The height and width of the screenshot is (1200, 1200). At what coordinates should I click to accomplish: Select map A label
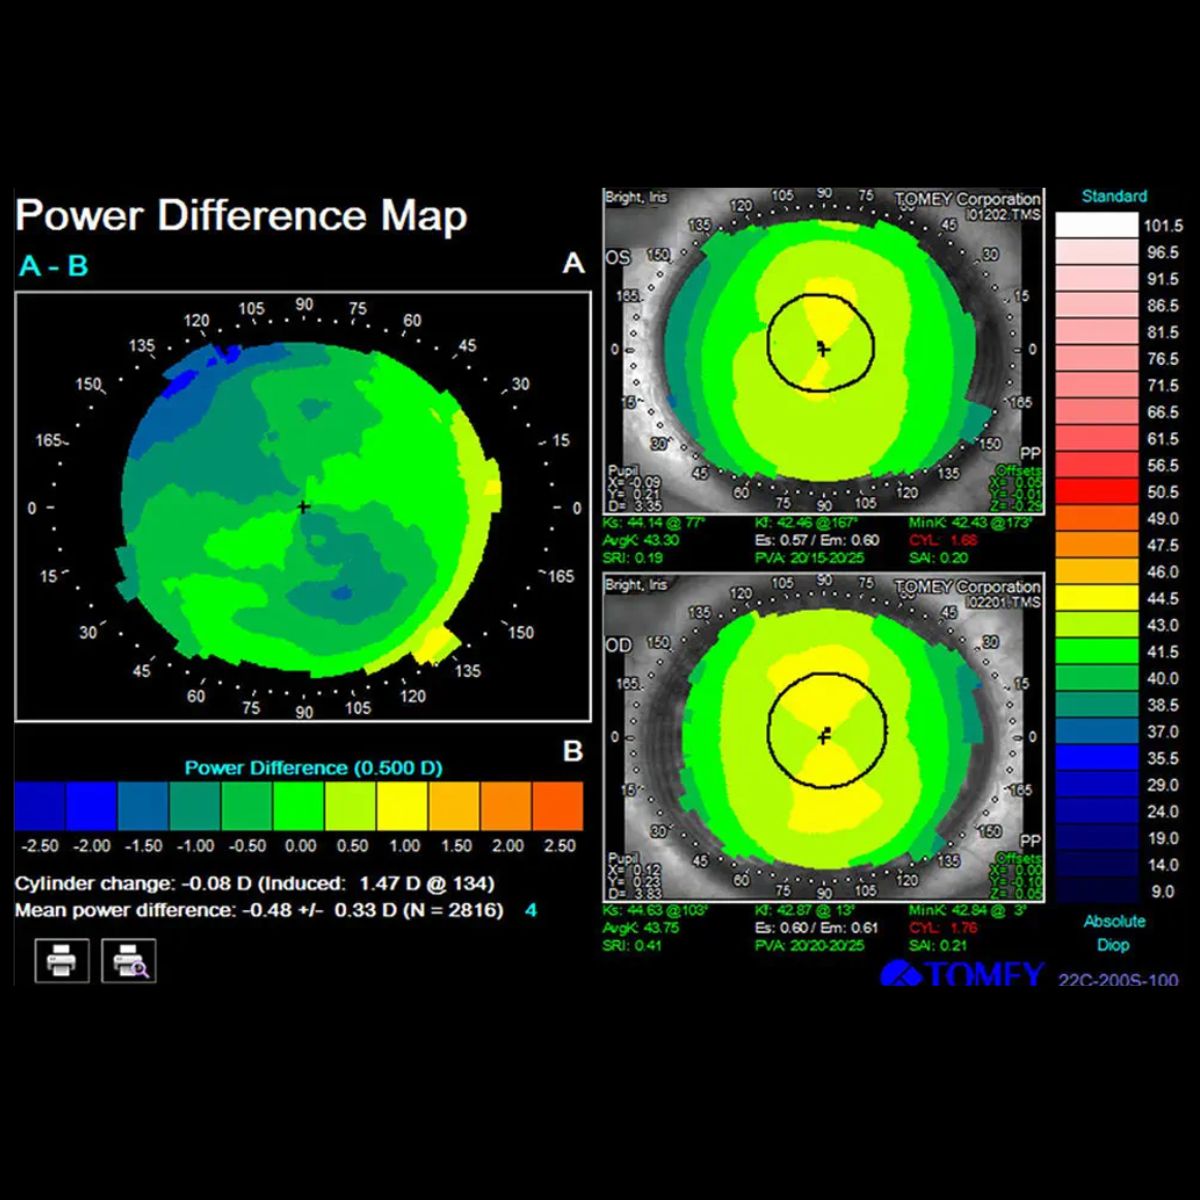coord(572,264)
